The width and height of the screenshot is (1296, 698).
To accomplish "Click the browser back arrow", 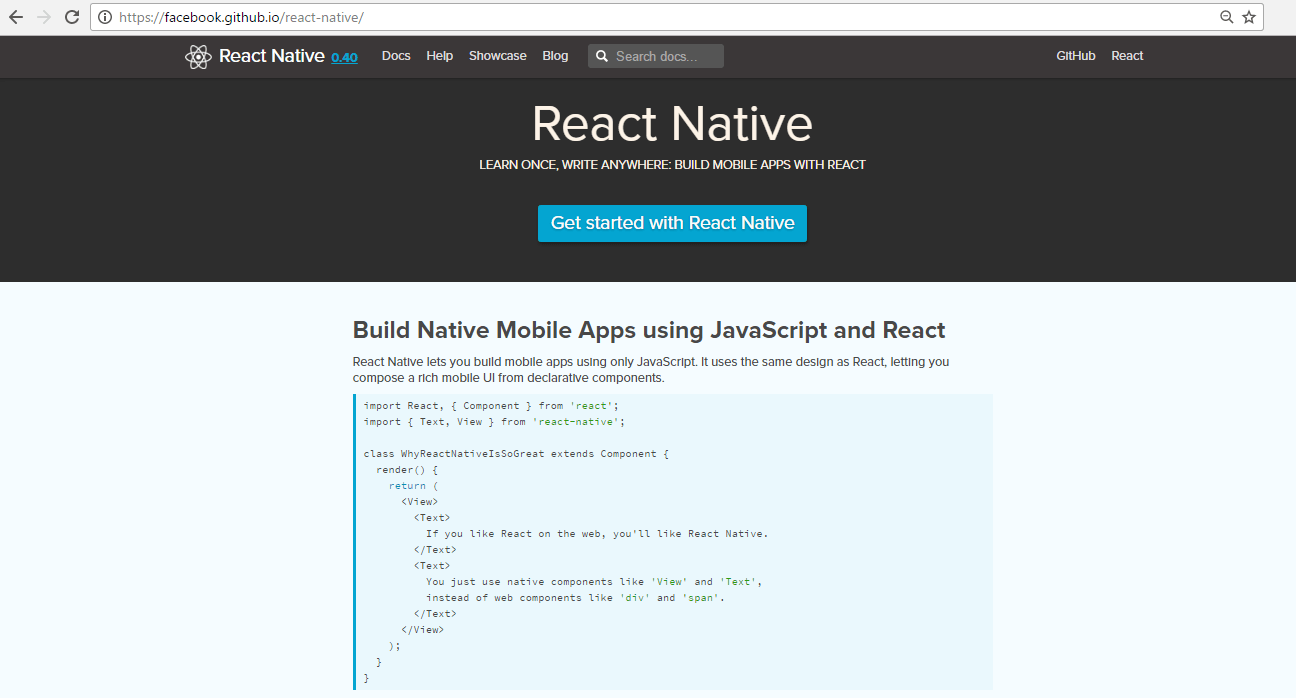I will [16, 17].
